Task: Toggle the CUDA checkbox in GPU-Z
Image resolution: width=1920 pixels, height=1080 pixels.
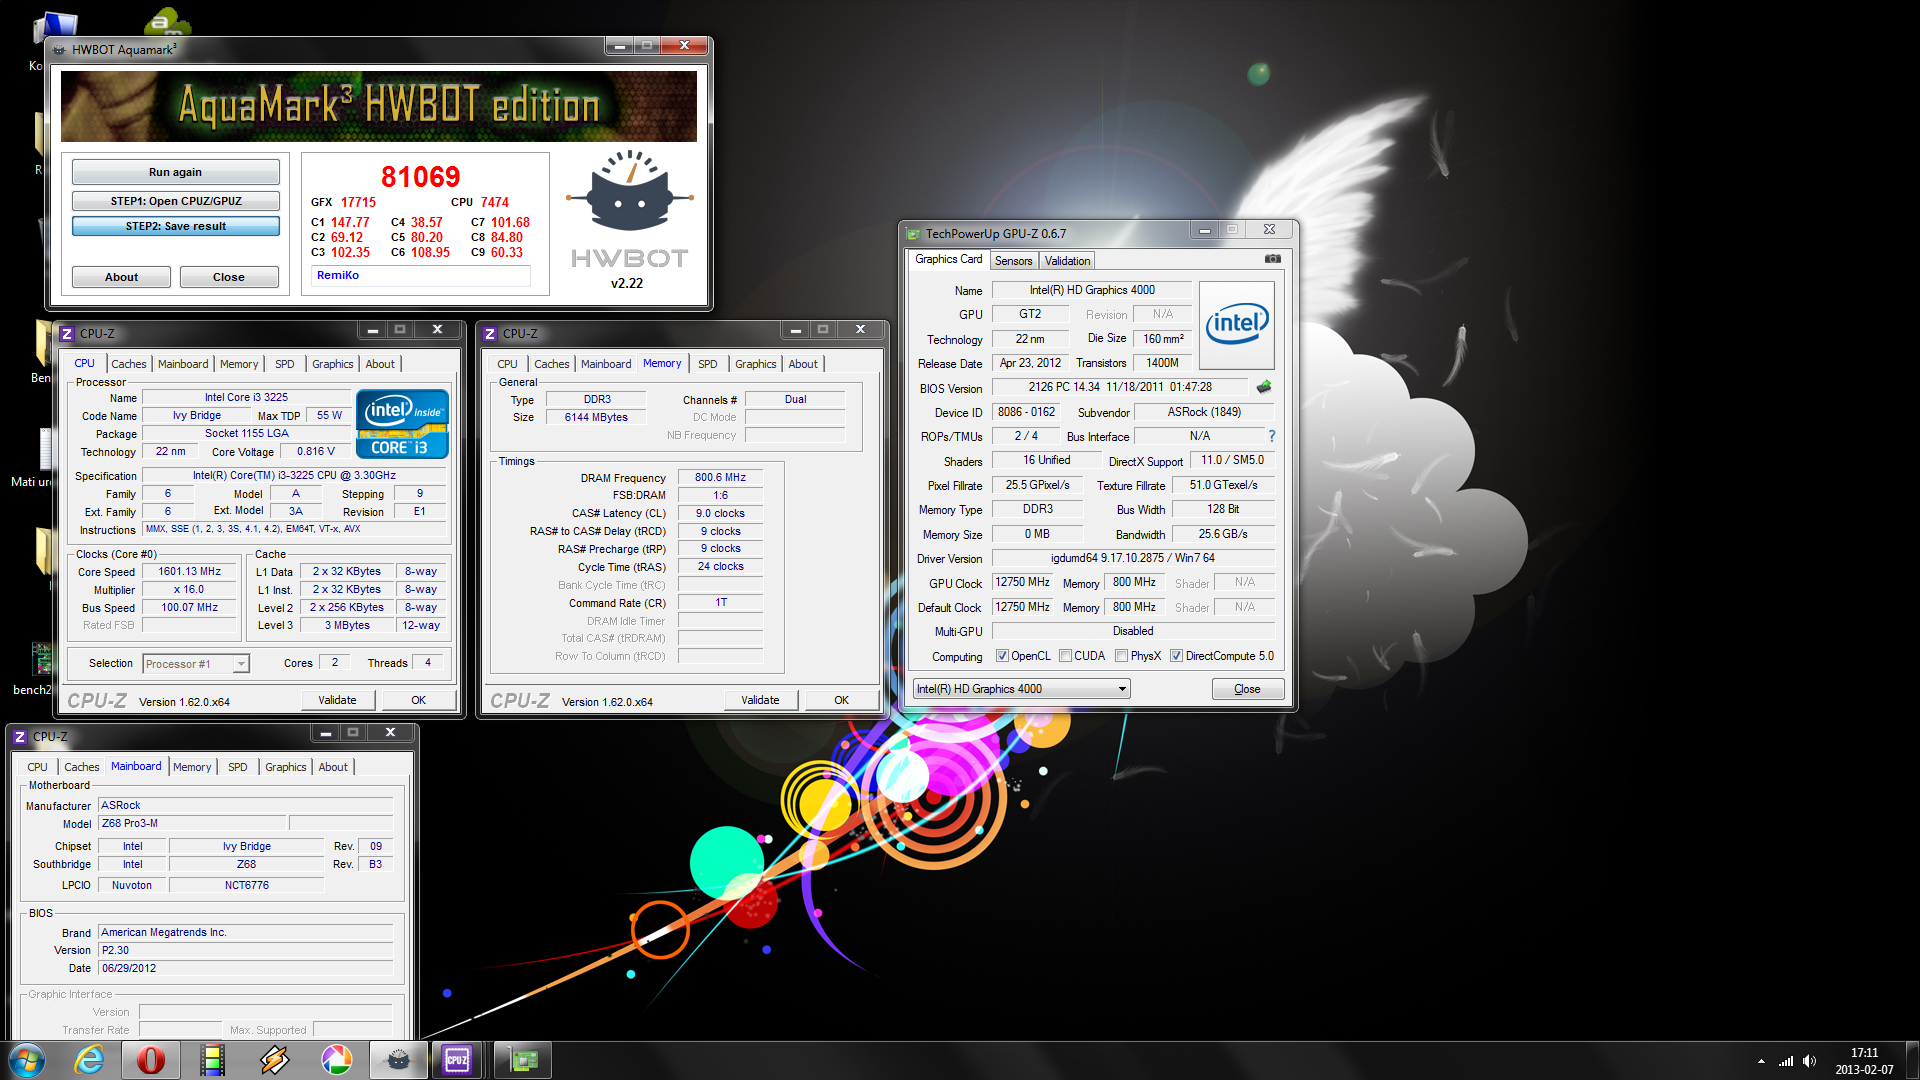Action: click(1065, 656)
